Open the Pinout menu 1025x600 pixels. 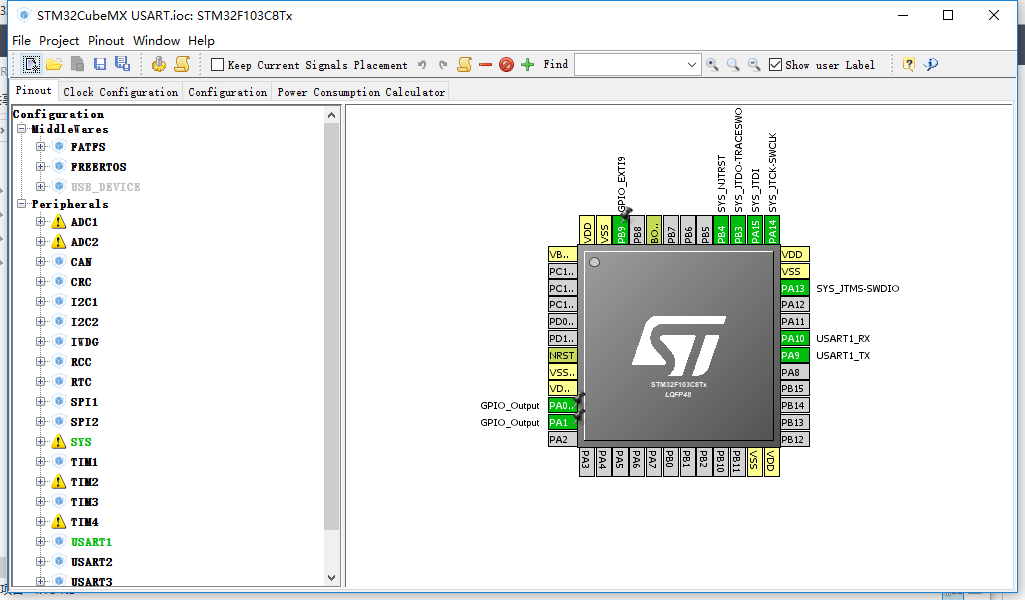coord(106,41)
